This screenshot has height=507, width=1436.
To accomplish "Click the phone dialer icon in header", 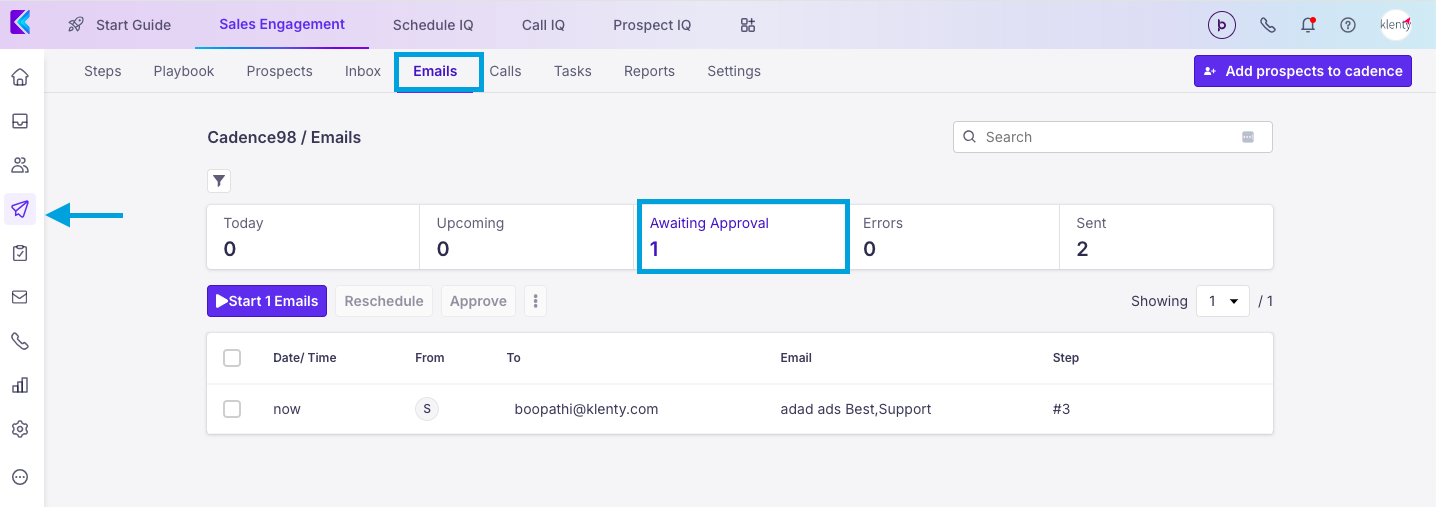I will [1268, 25].
